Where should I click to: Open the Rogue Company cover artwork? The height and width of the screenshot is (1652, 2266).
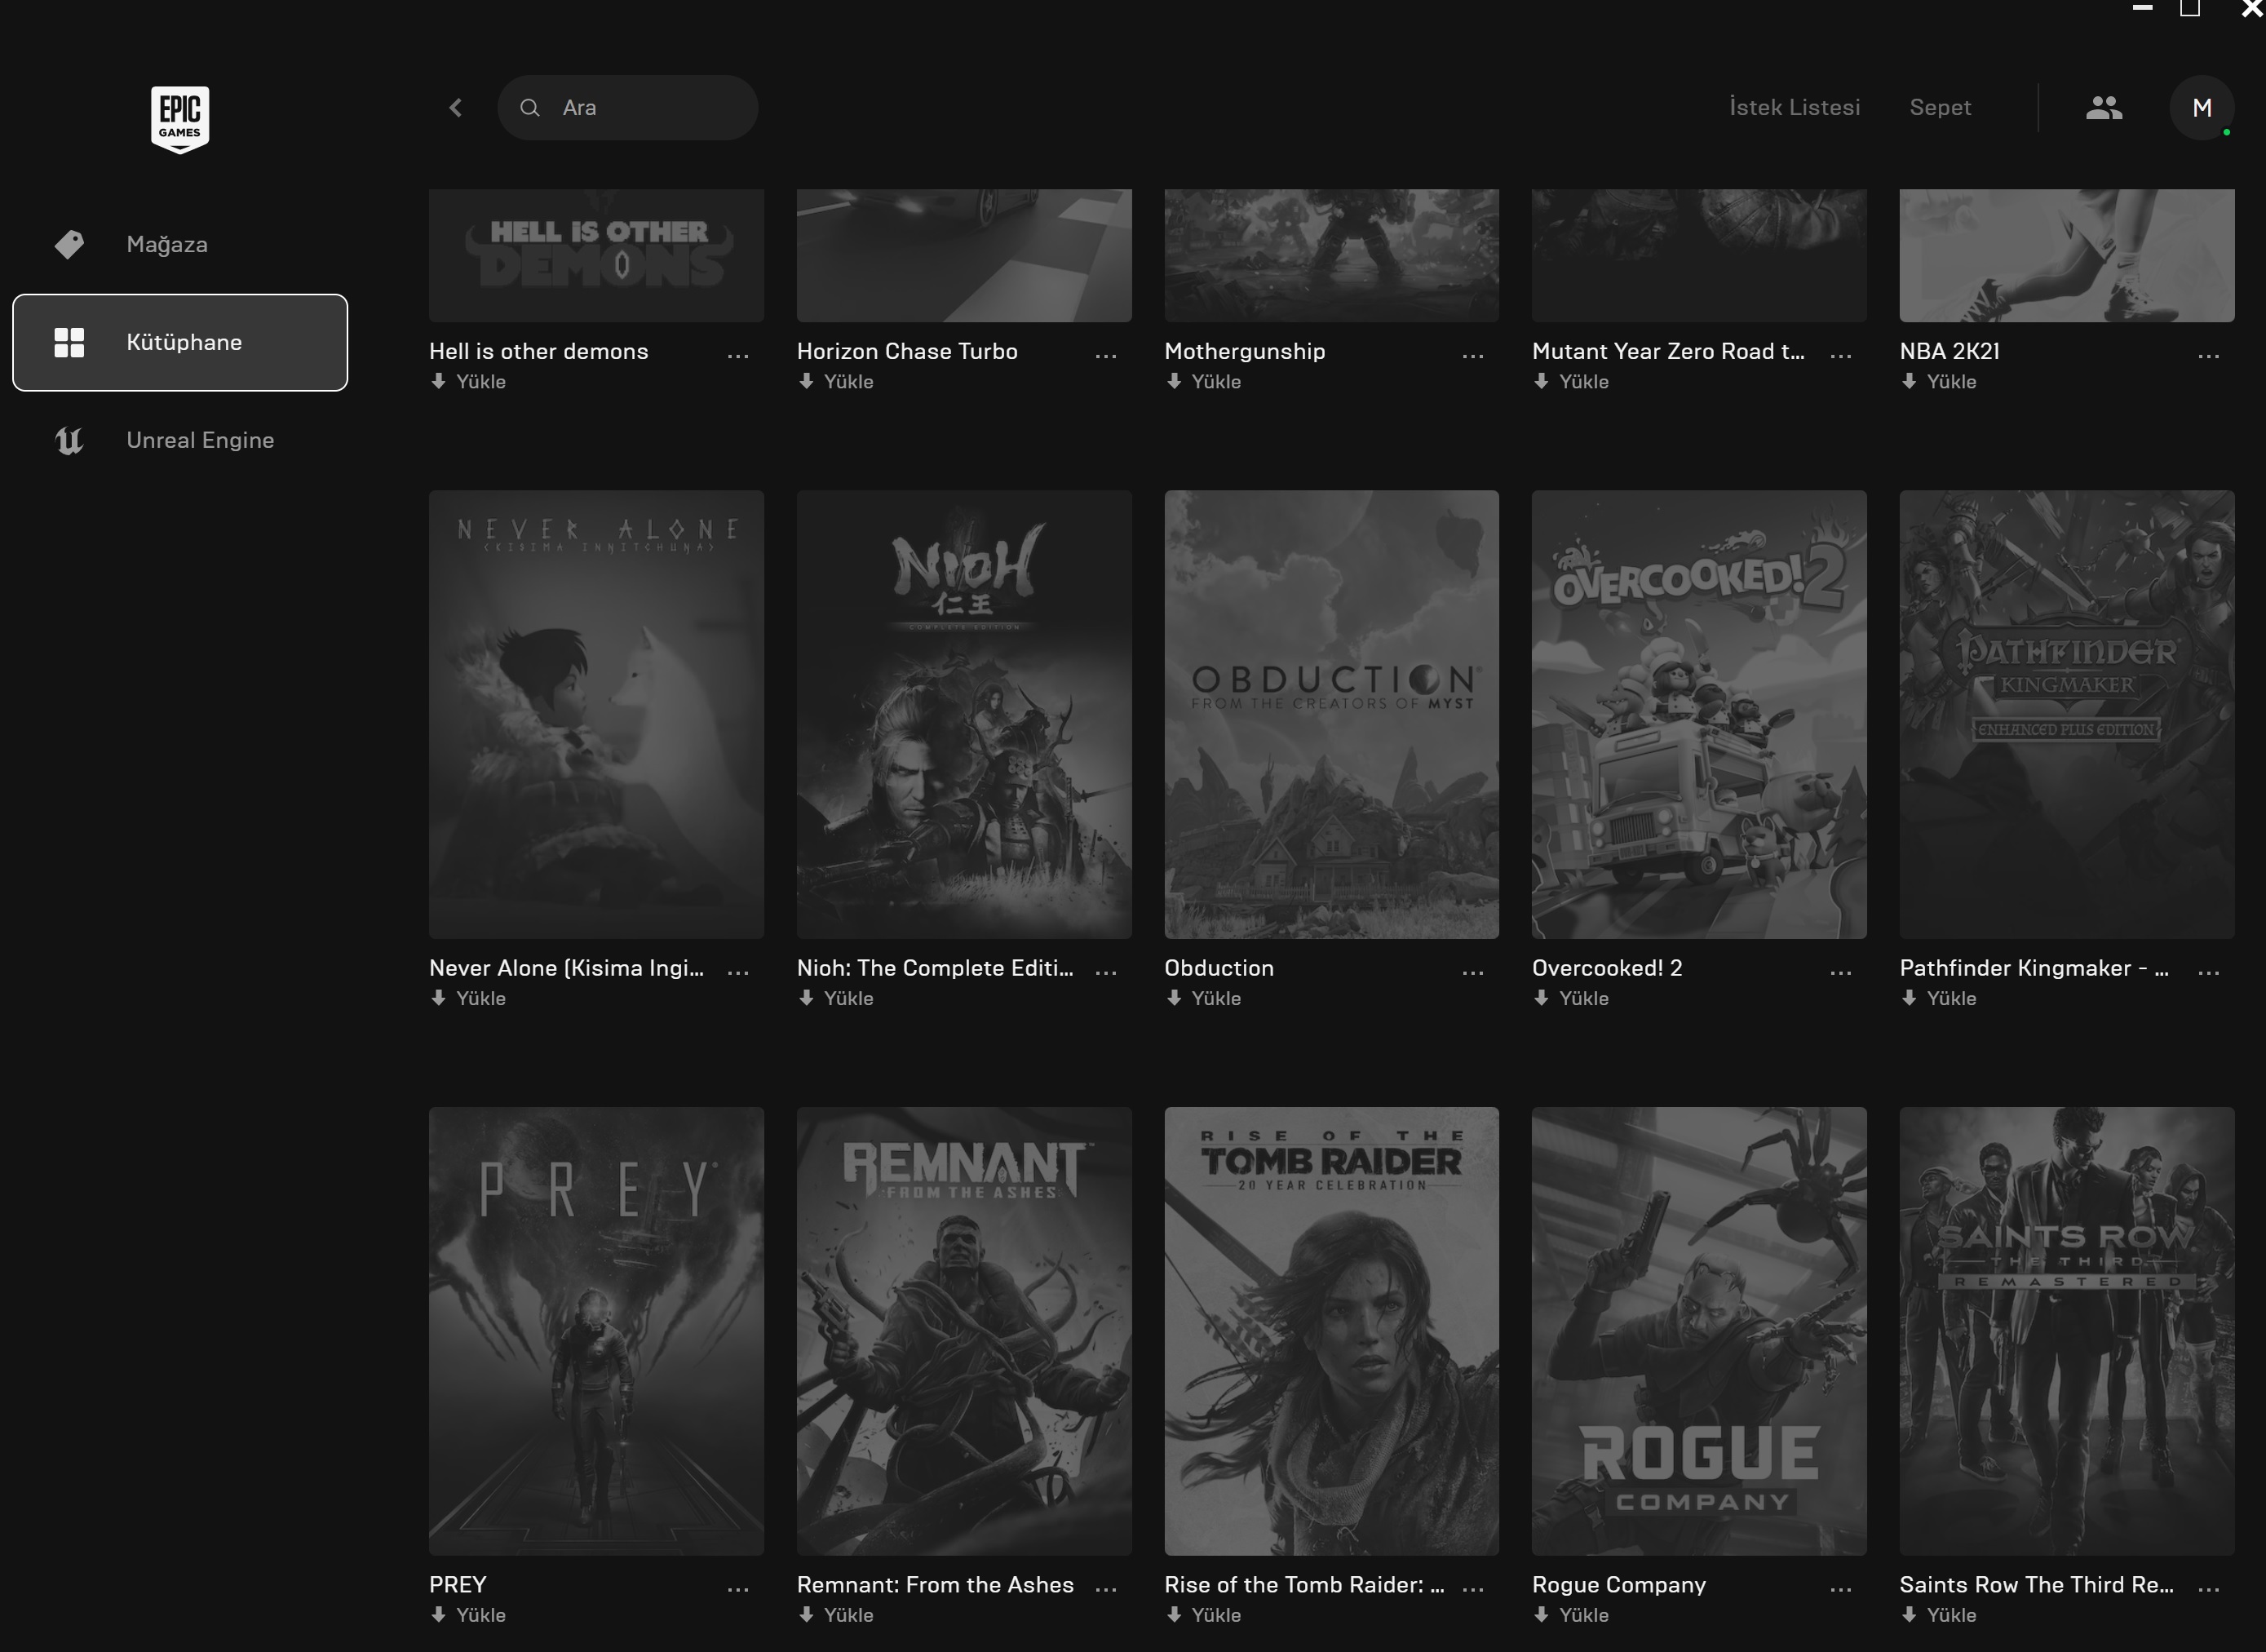pyautogui.click(x=1699, y=1331)
